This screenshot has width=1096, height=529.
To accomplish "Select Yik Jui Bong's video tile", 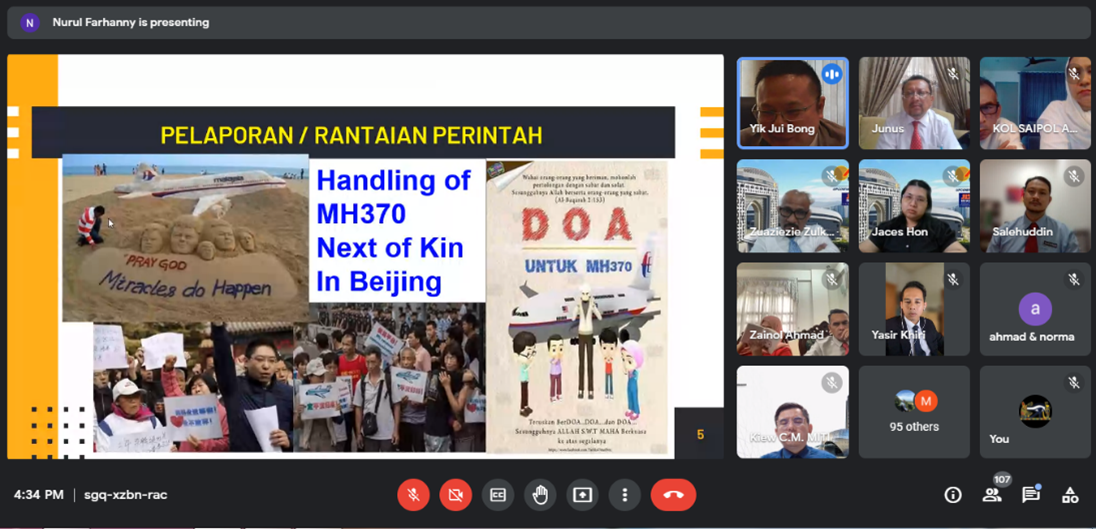I will (x=792, y=103).
